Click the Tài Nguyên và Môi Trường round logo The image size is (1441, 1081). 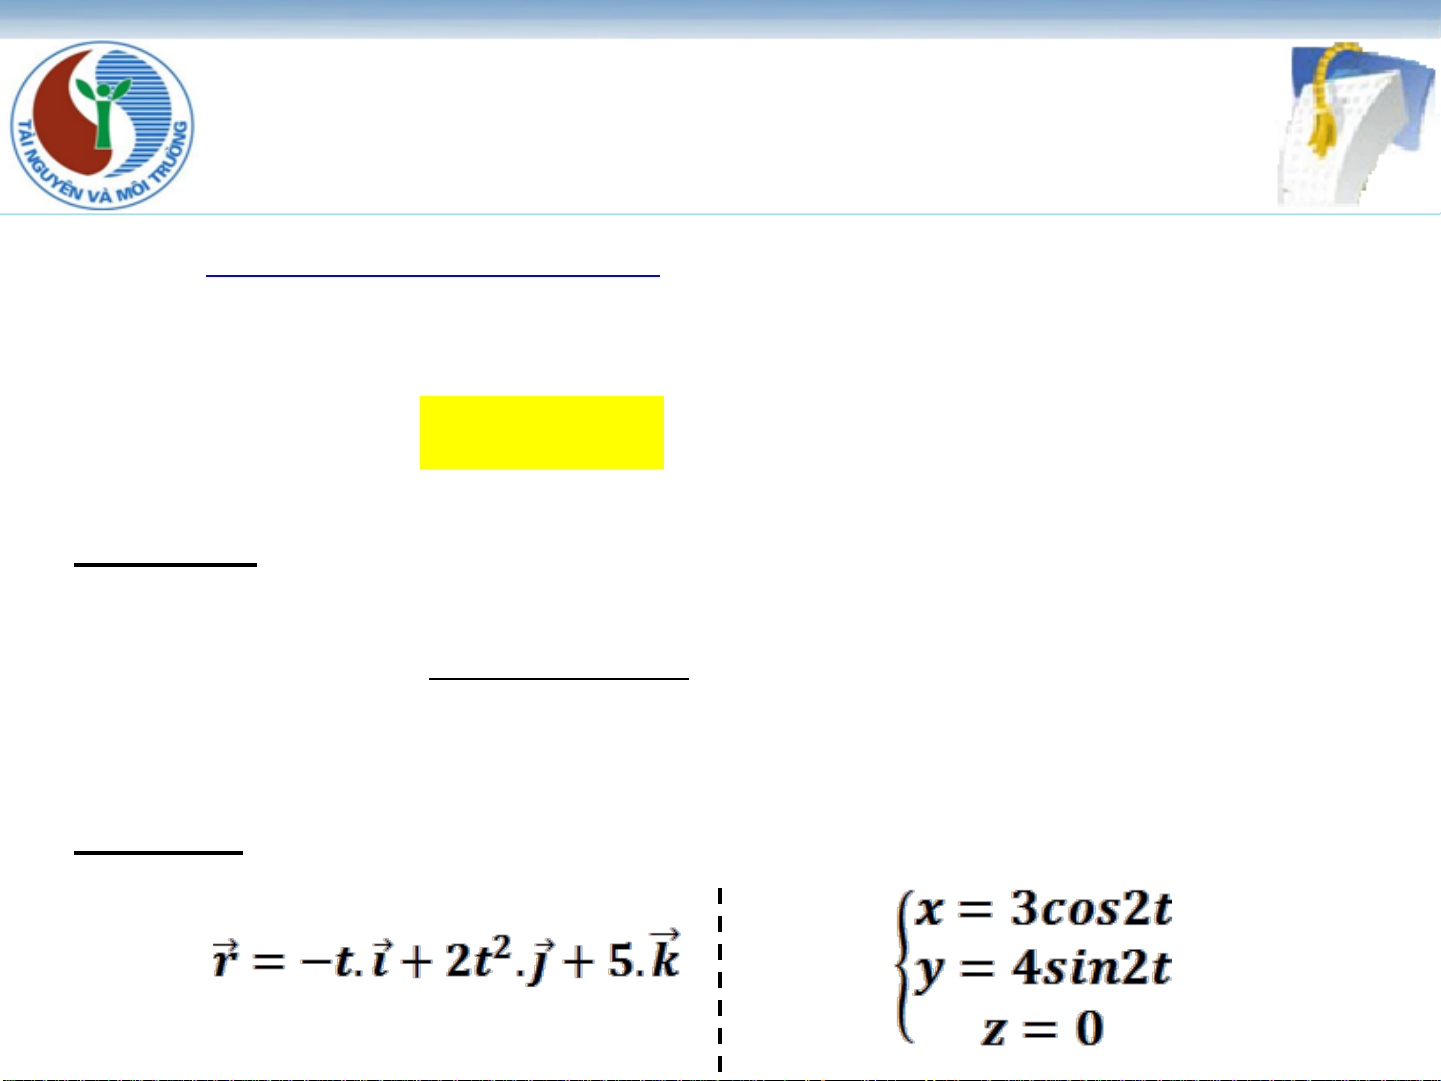[102, 126]
